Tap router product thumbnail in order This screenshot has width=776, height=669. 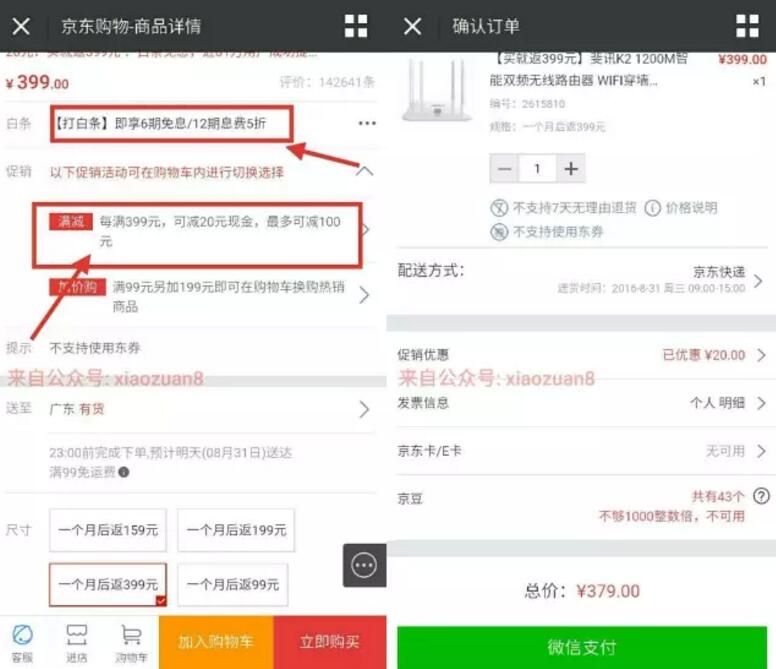click(436, 90)
